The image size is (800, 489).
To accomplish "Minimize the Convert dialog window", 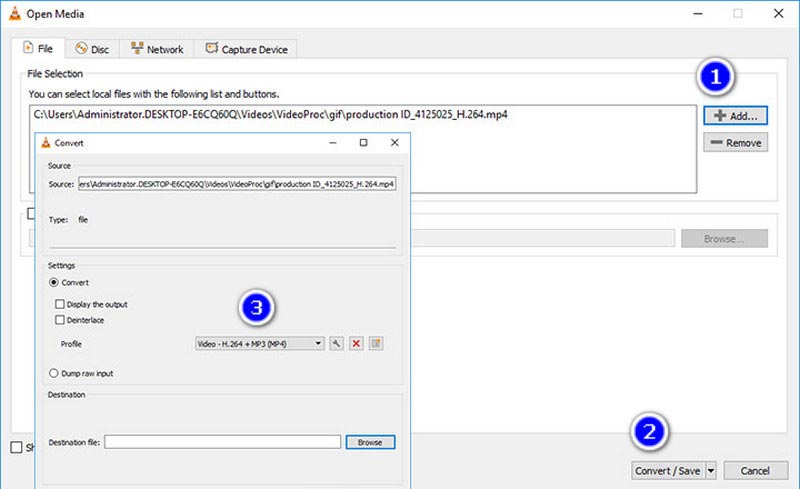I will point(332,143).
